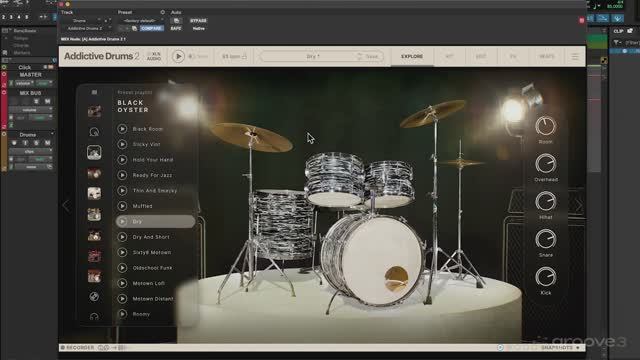Adjust the Room knob
Viewport: 640px width, 360px height.
(545, 126)
